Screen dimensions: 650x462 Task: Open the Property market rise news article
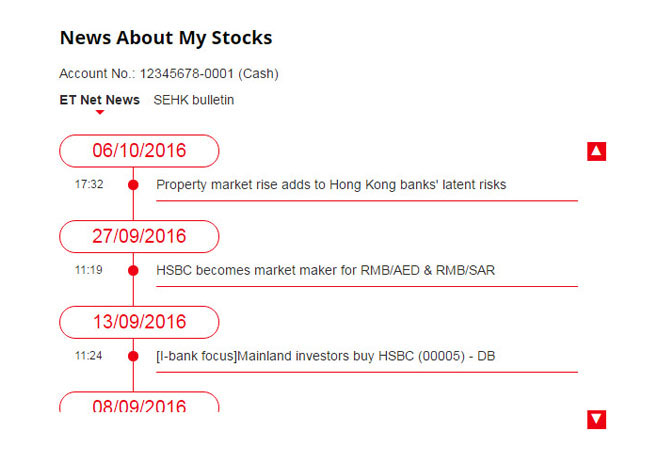pos(331,185)
